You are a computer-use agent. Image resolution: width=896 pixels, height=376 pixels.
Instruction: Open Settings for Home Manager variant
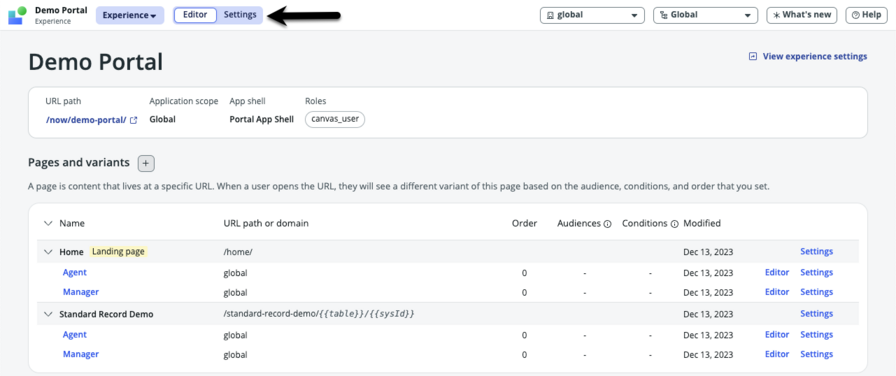pyautogui.click(x=817, y=292)
